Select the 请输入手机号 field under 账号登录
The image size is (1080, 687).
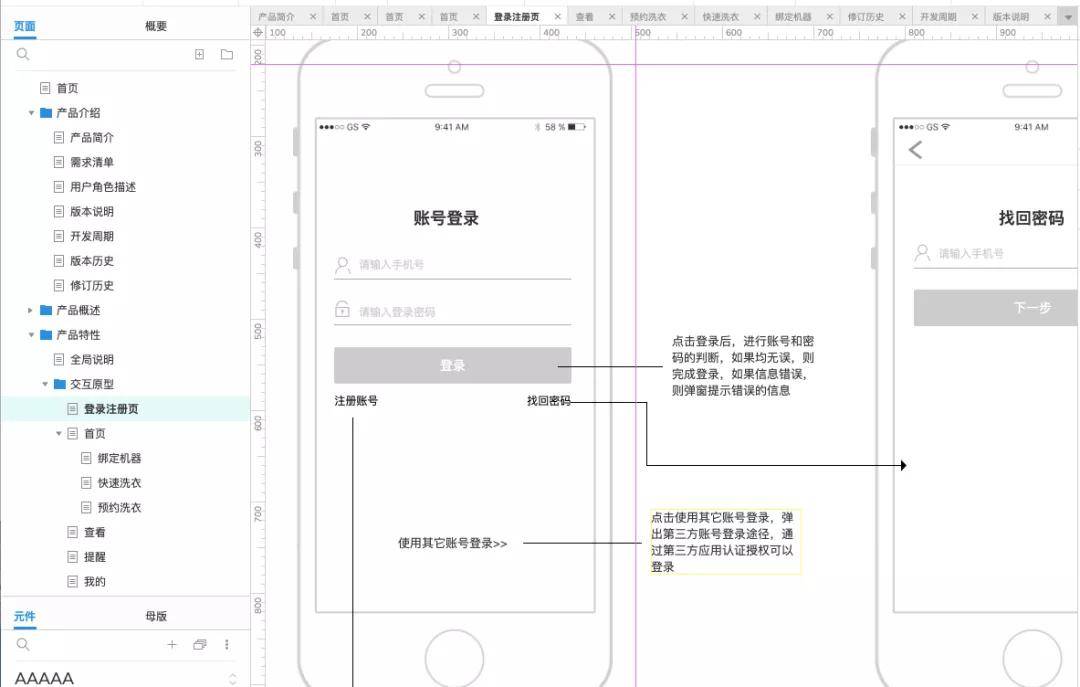tap(453, 265)
